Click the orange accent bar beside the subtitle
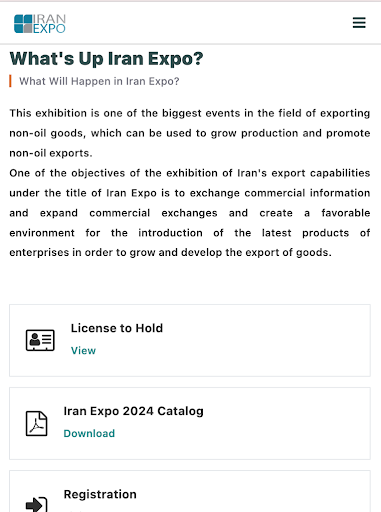Image resolution: width=381 pixels, height=512 pixels. (x=10, y=81)
